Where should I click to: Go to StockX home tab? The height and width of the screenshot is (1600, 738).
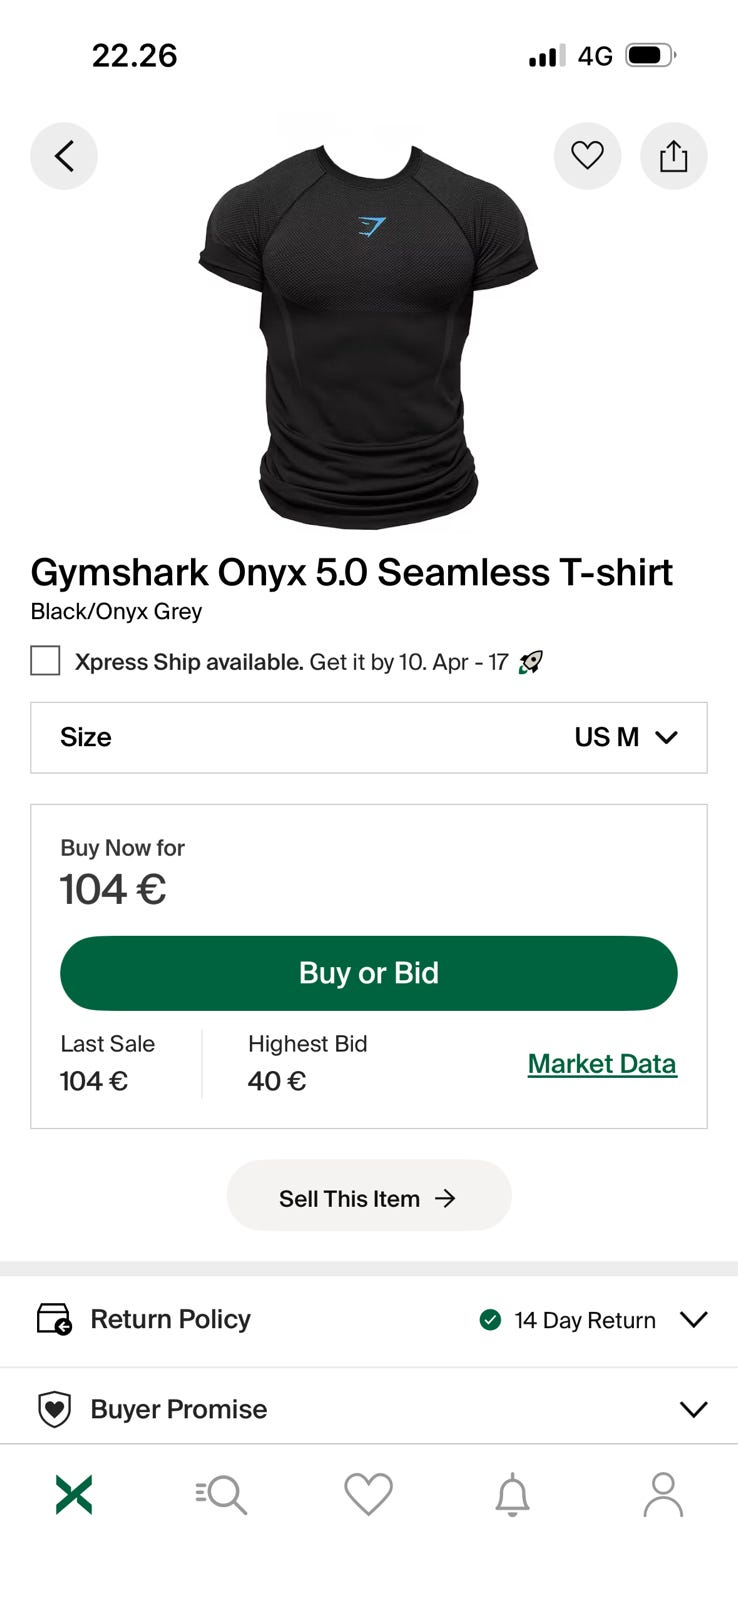(74, 1495)
